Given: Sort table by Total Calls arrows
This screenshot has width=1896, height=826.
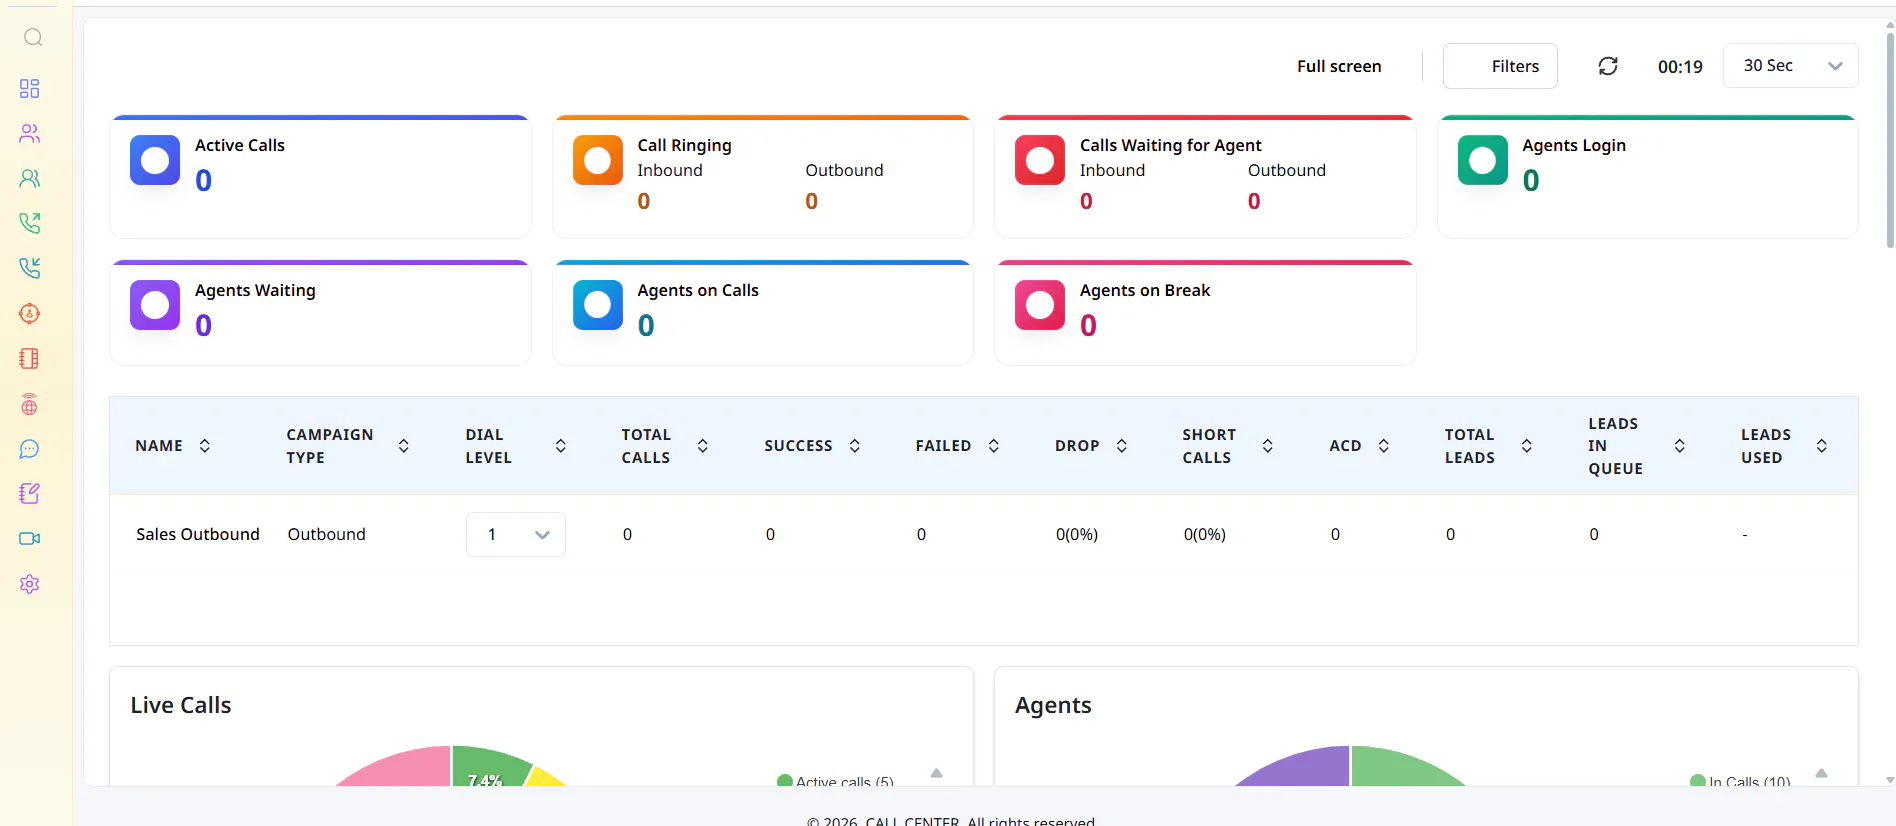Looking at the screenshot, I should click(x=703, y=446).
